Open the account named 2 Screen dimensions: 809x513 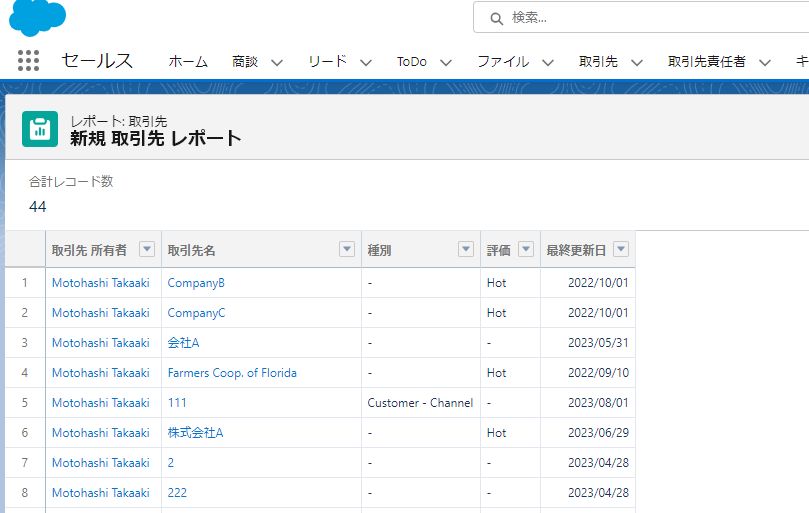pos(171,462)
